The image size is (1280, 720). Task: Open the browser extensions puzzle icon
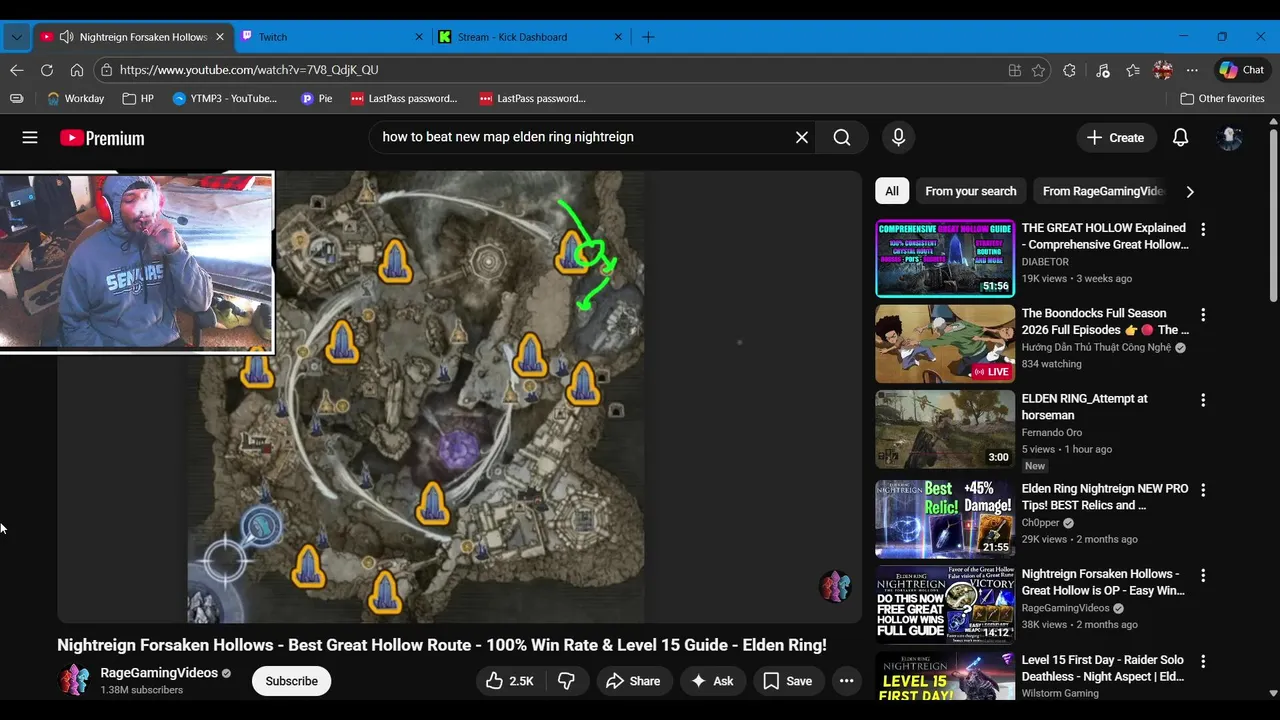(x=1069, y=70)
